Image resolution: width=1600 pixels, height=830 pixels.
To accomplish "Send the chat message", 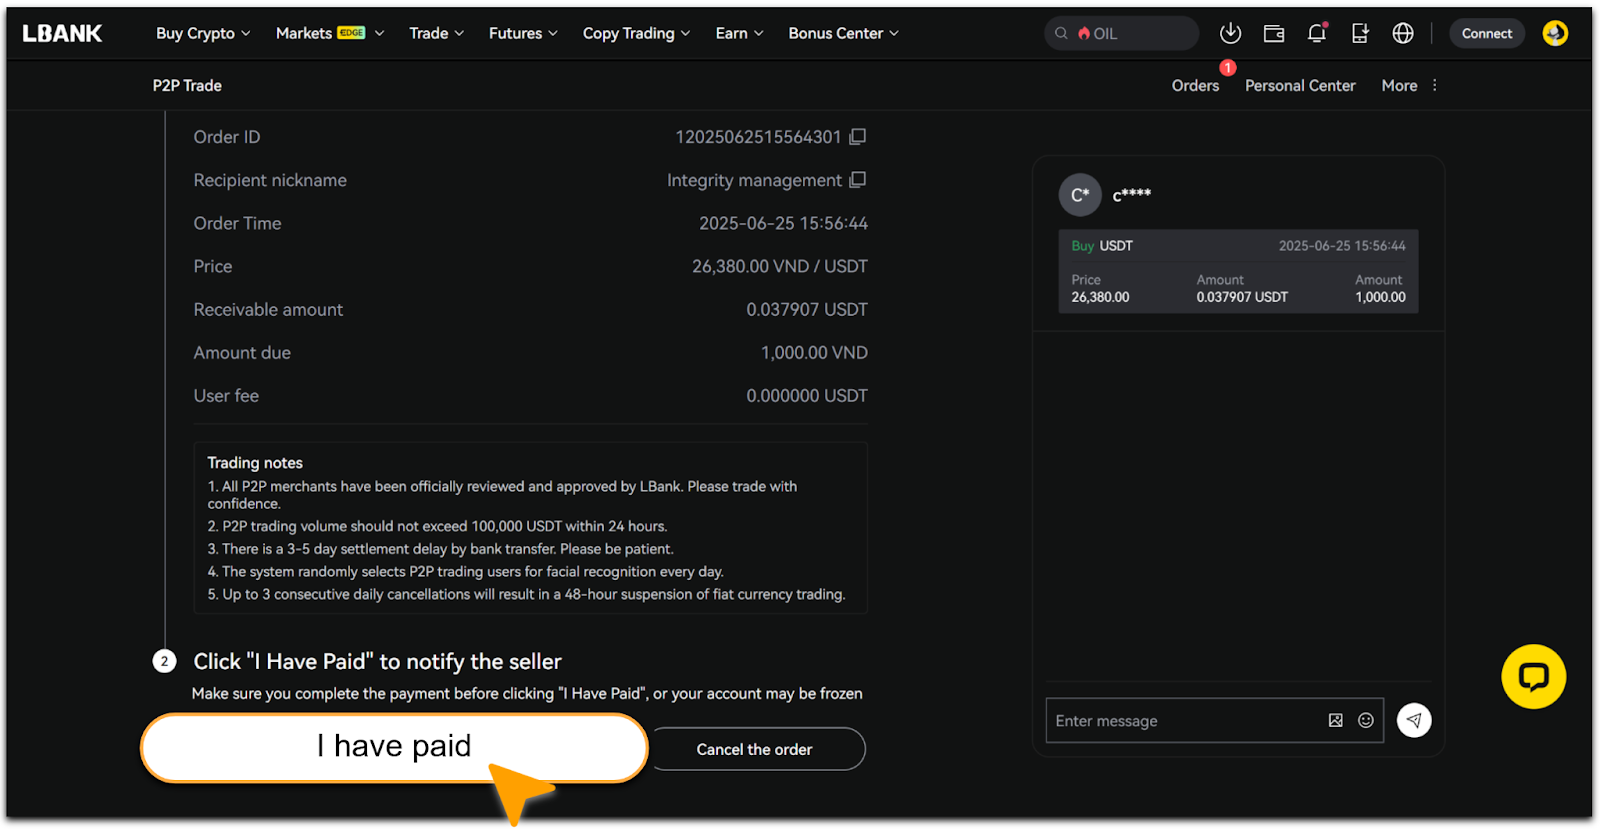I will (1413, 720).
